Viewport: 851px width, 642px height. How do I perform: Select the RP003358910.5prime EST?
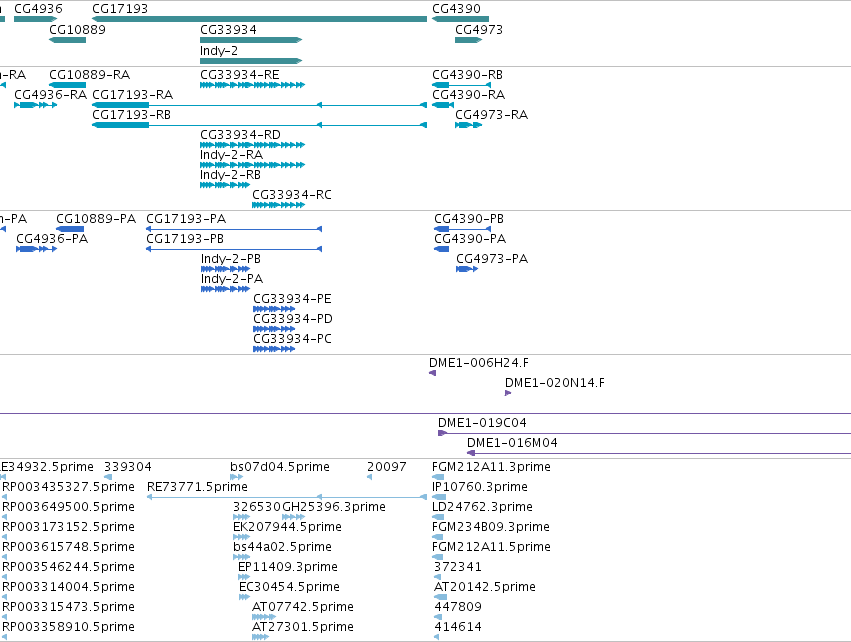coord(5,638)
